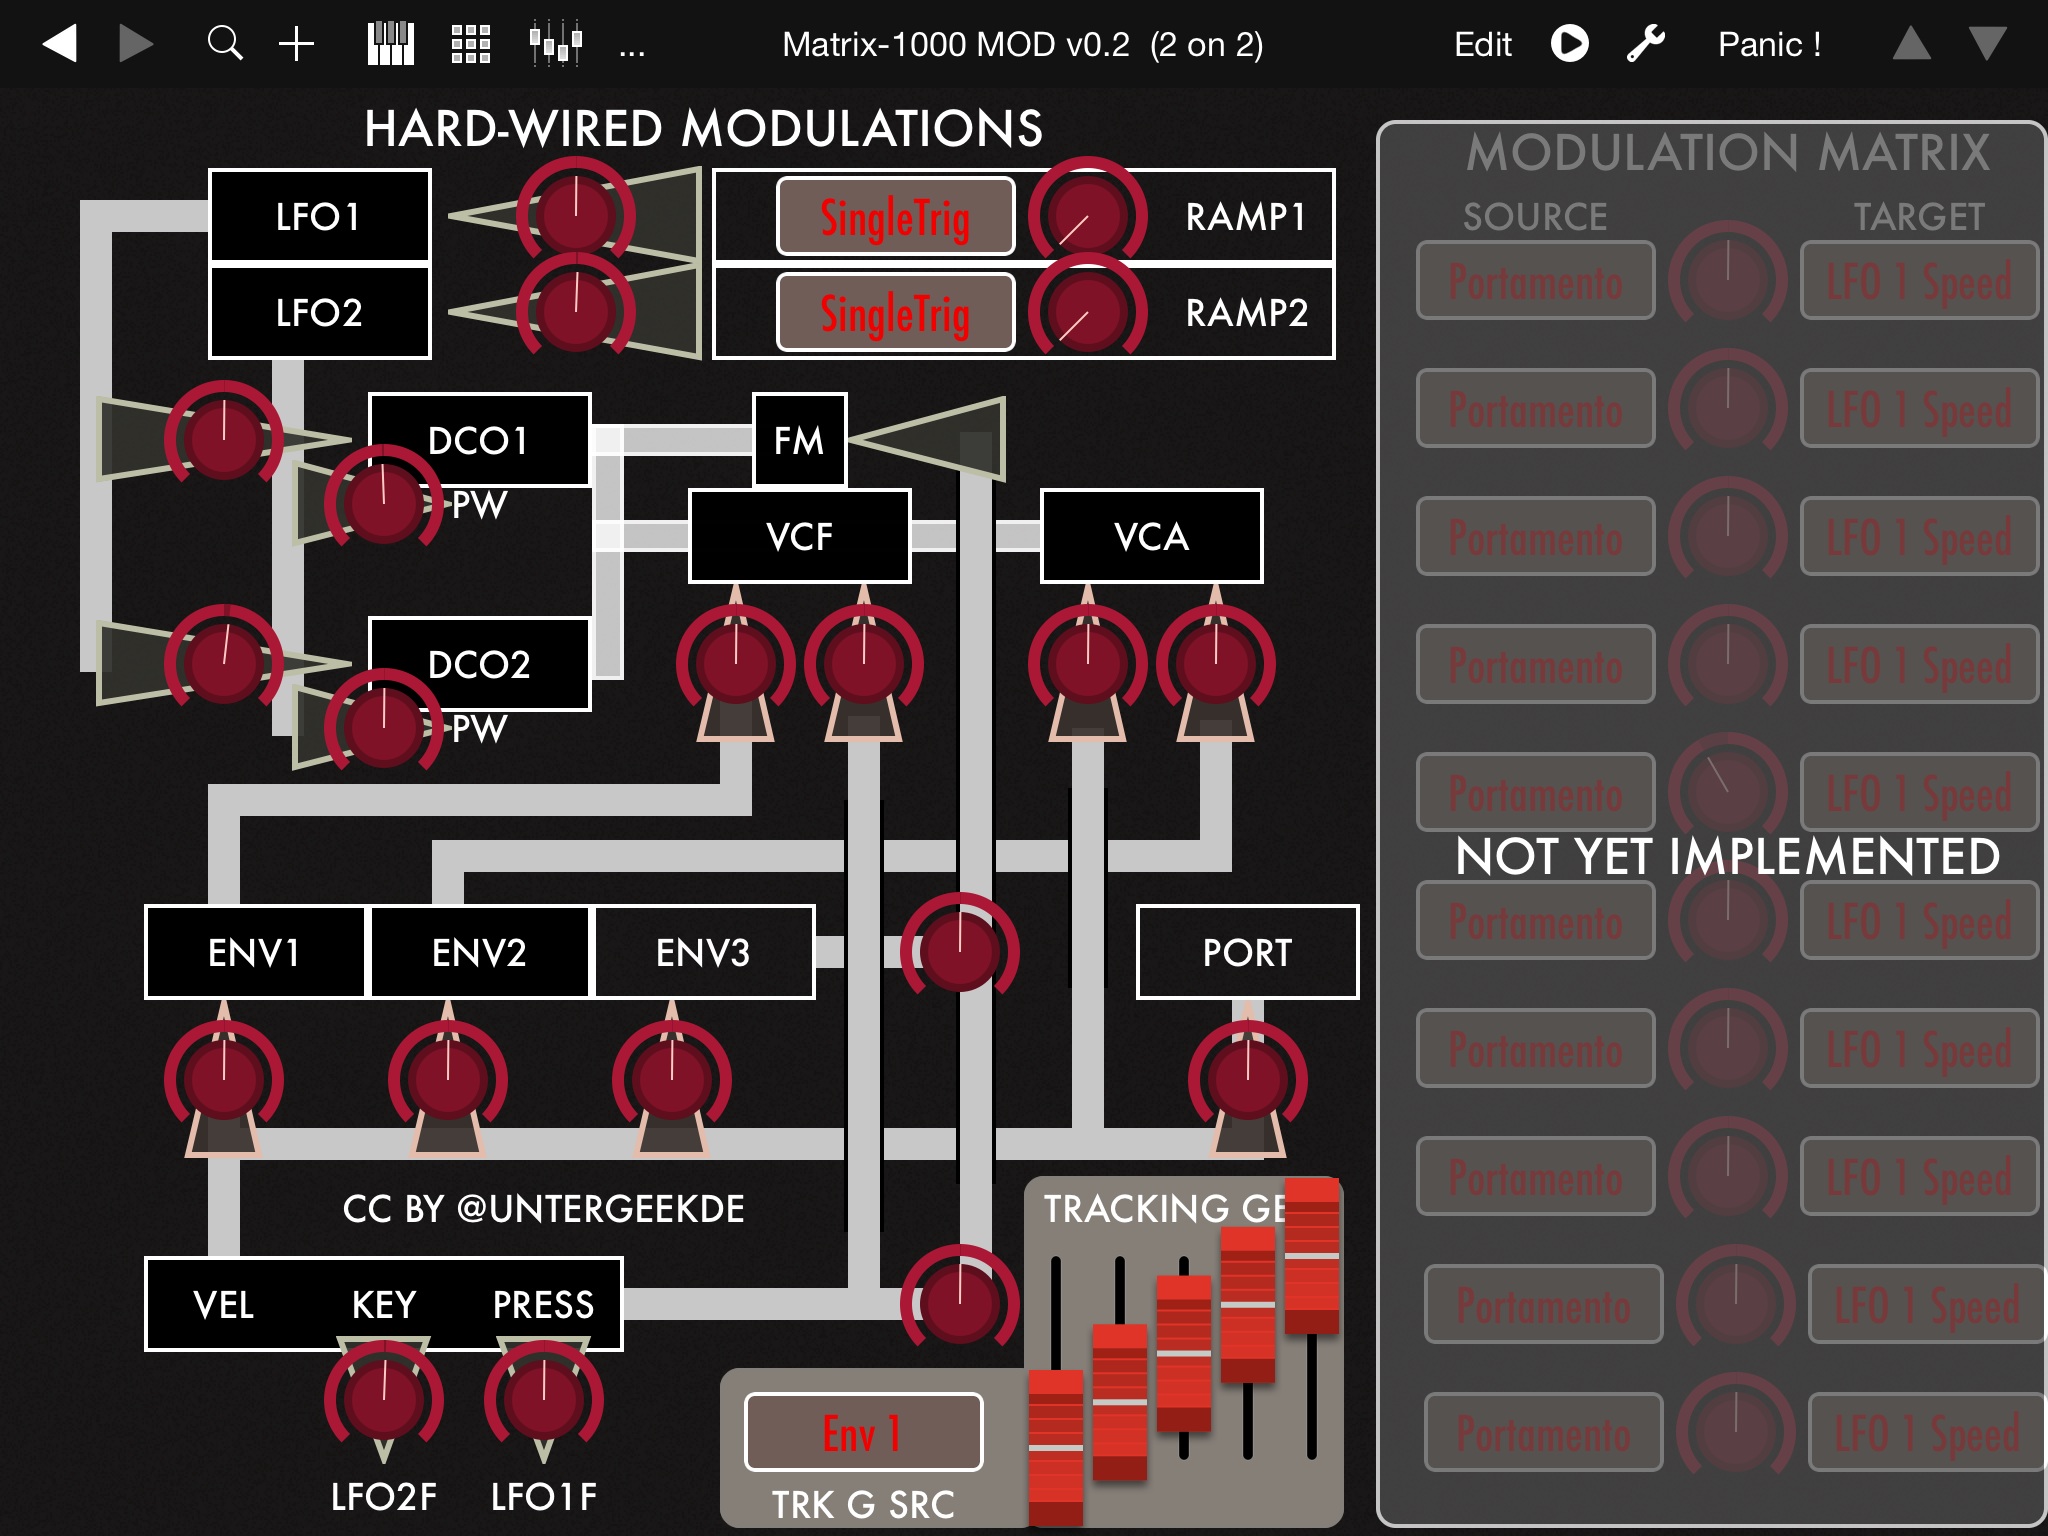Select the VCF block
The width and height of the screenshot is (2048, 1536).
pyautogui.click(x=799, y=536)
